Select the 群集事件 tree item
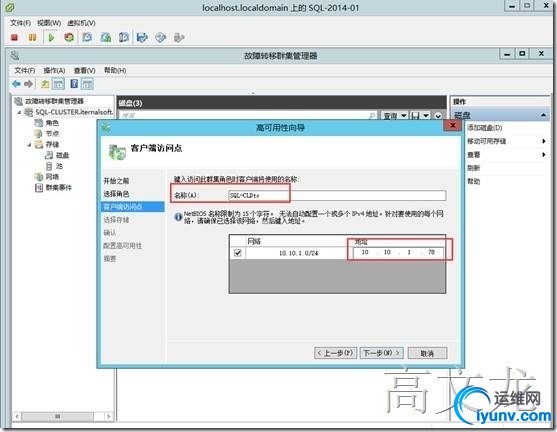 coord(59,188)
